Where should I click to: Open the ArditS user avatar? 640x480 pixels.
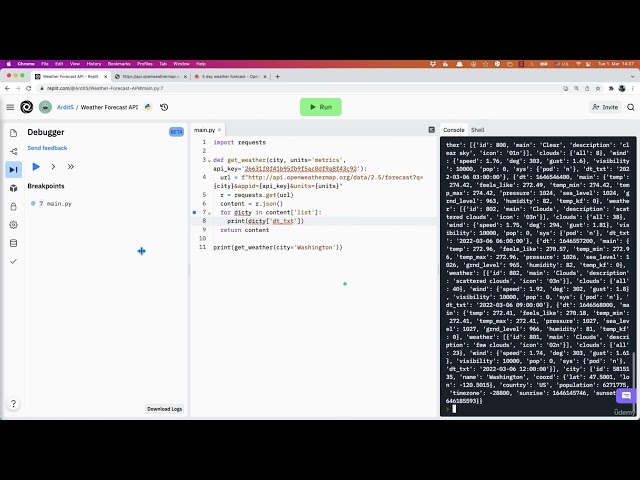tap(45, 107)
